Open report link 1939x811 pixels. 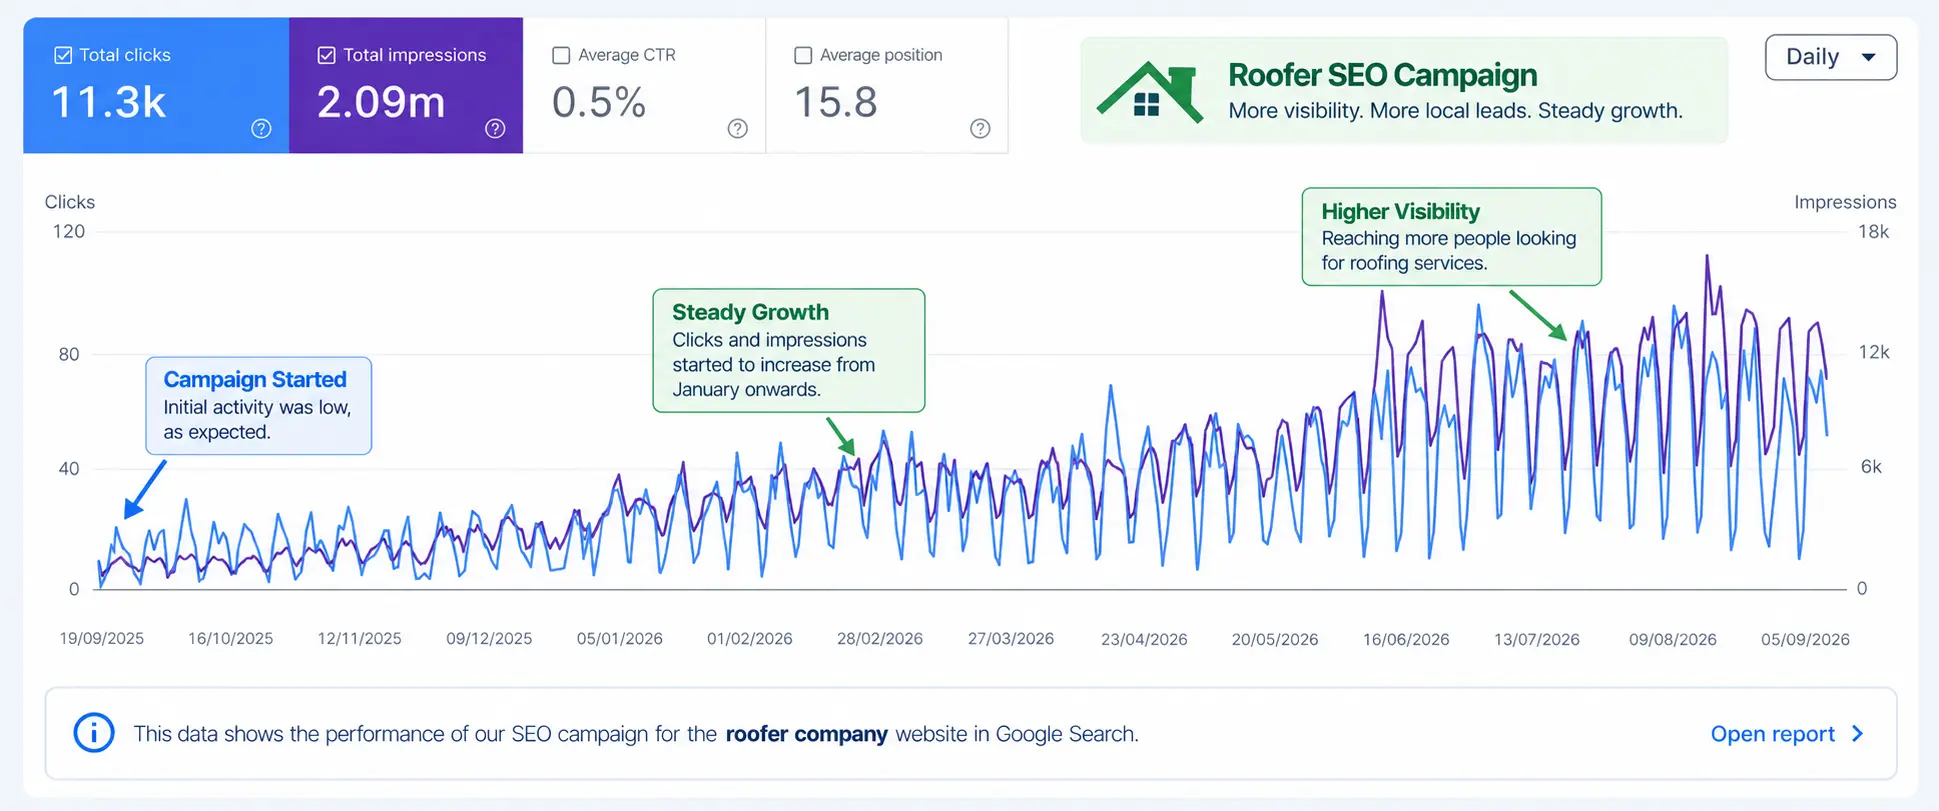pos(1772,734)
